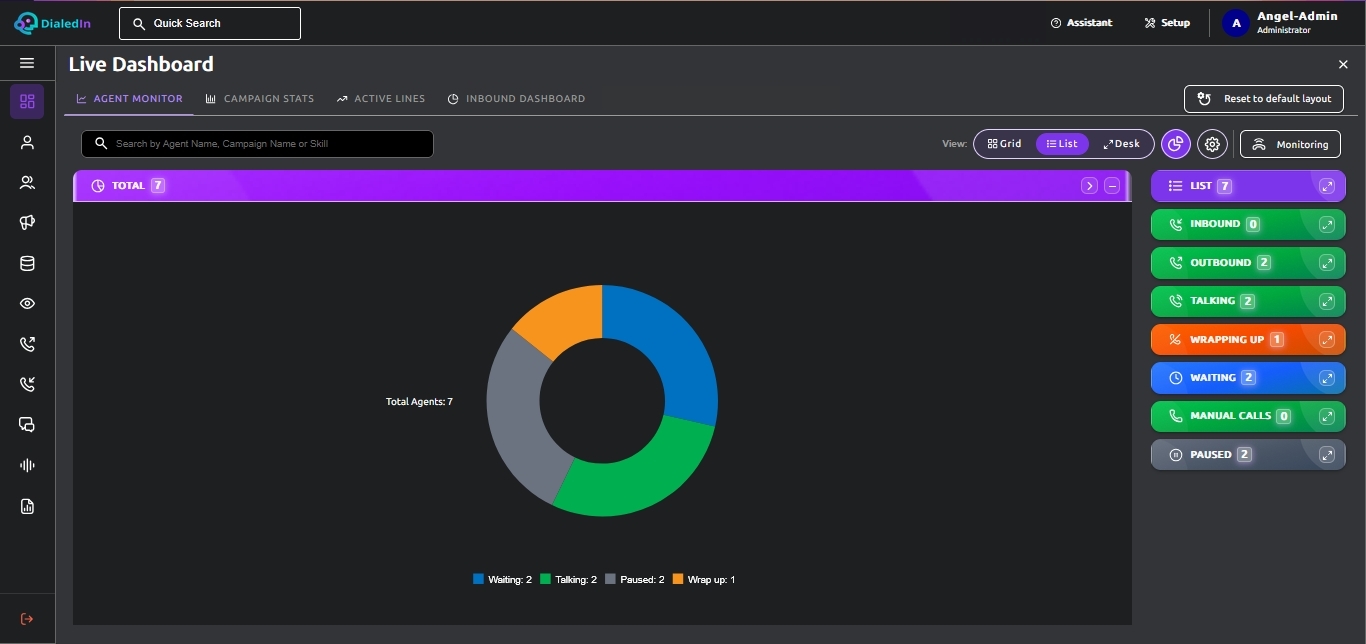This screenshot has height=644, width=1366.
Task: Toggle the pie chart view button
Action: [1176, 144]
